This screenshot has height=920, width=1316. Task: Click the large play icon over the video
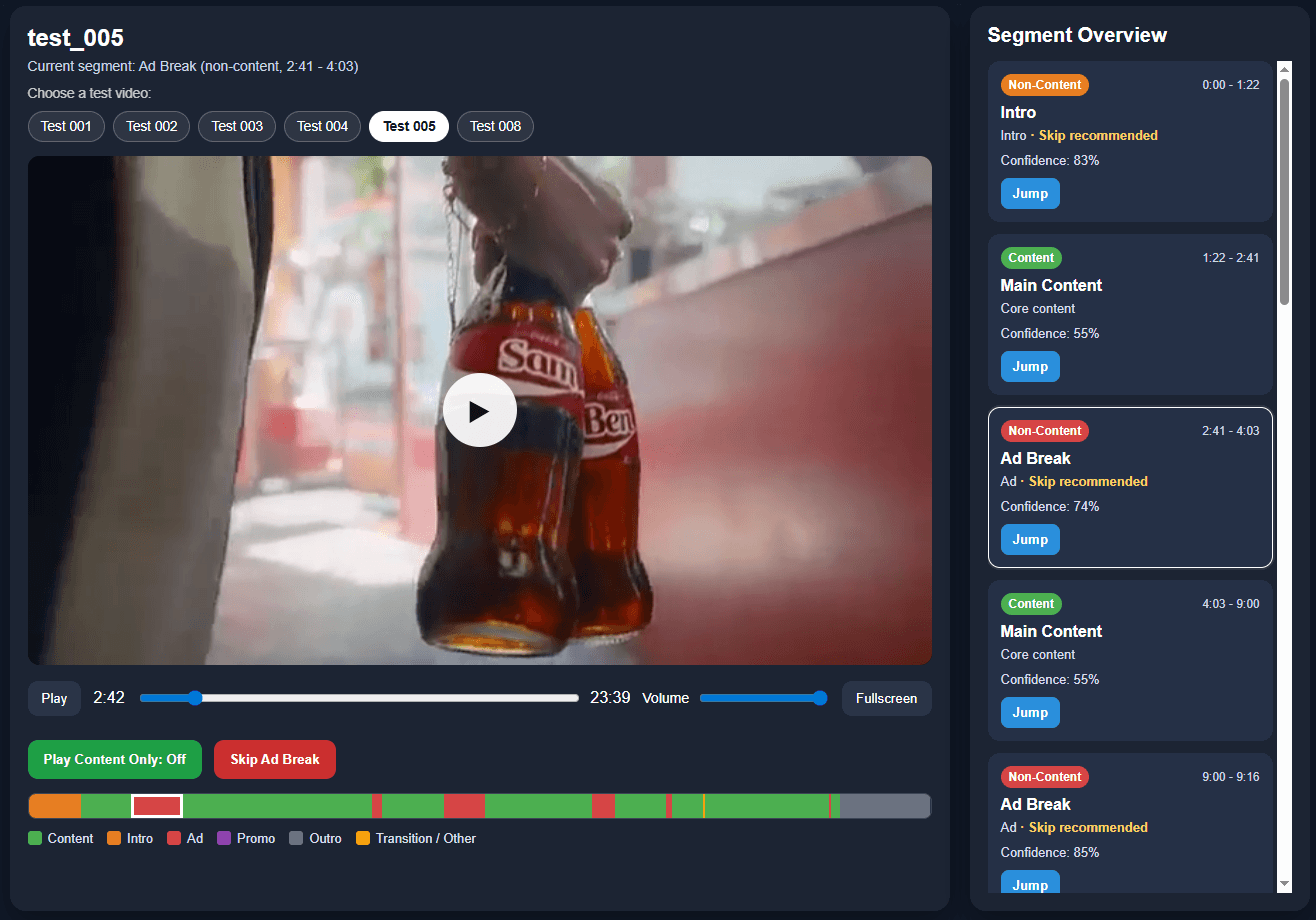click(480, 410)
